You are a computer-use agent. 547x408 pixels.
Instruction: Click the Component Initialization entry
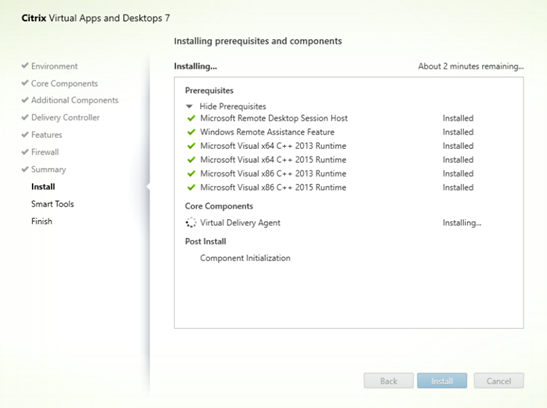[x=245, y=258]
